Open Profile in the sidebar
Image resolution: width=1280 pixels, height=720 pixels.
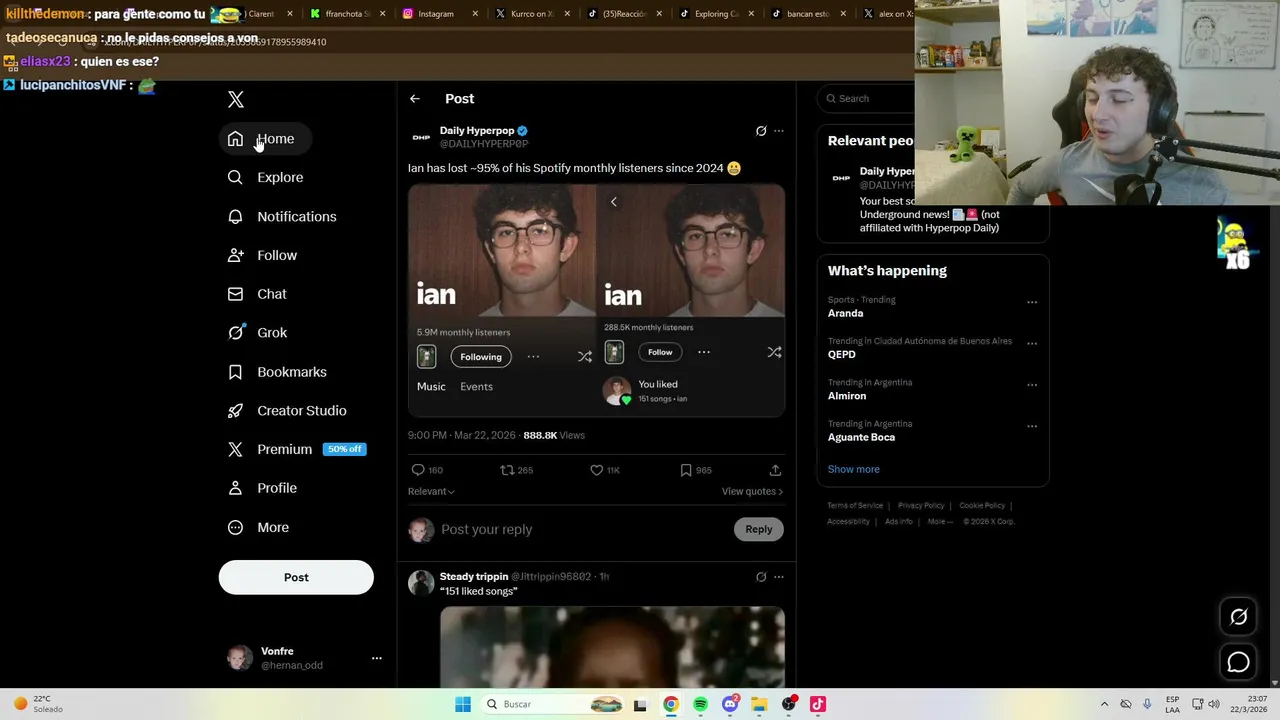[x=263, y=488]
